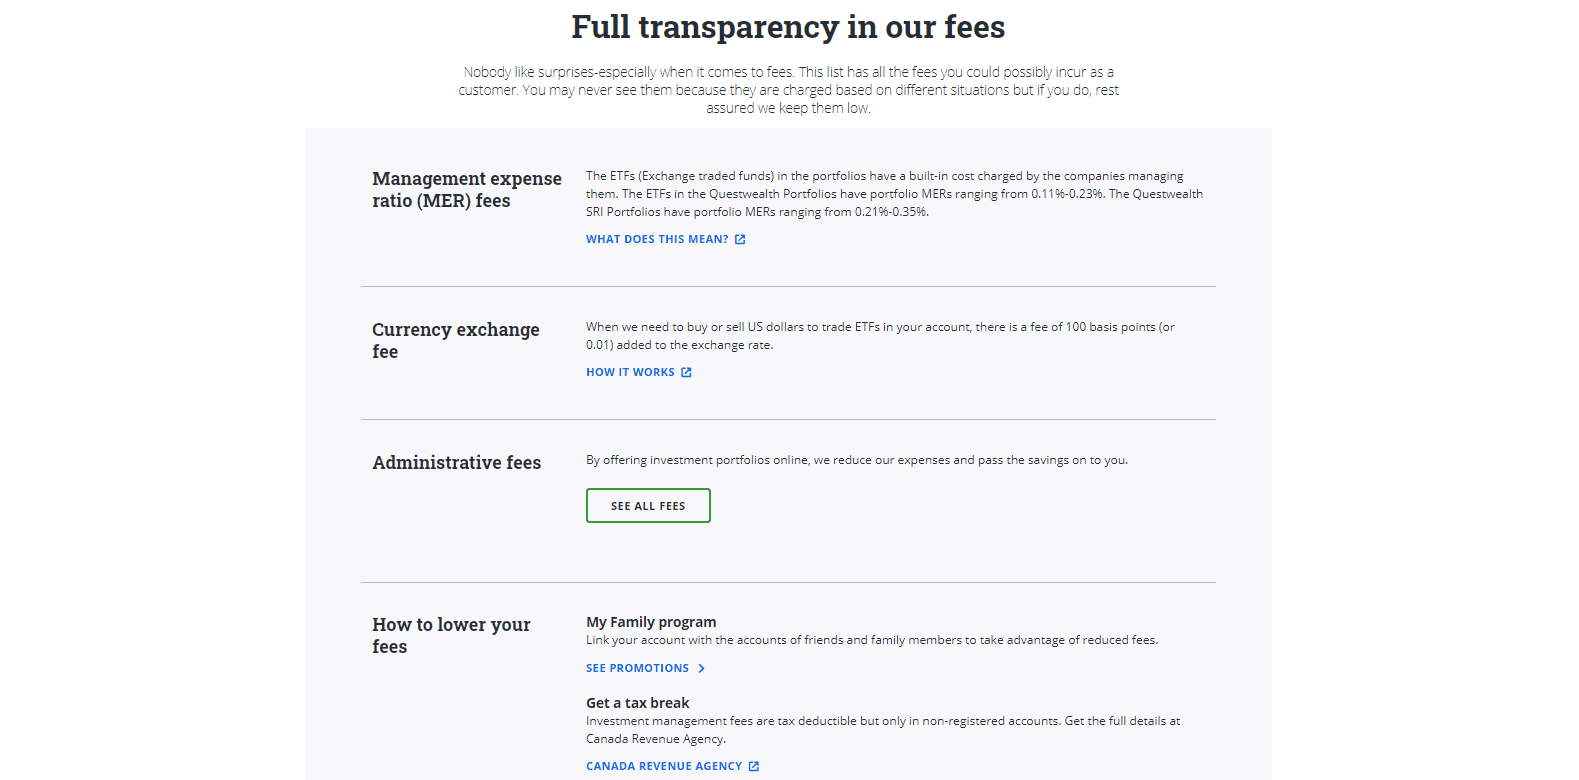Click the SEE ALL FEES button
Screen dimensions: 1579x780
pyautogui.click(x=648, y=505)
